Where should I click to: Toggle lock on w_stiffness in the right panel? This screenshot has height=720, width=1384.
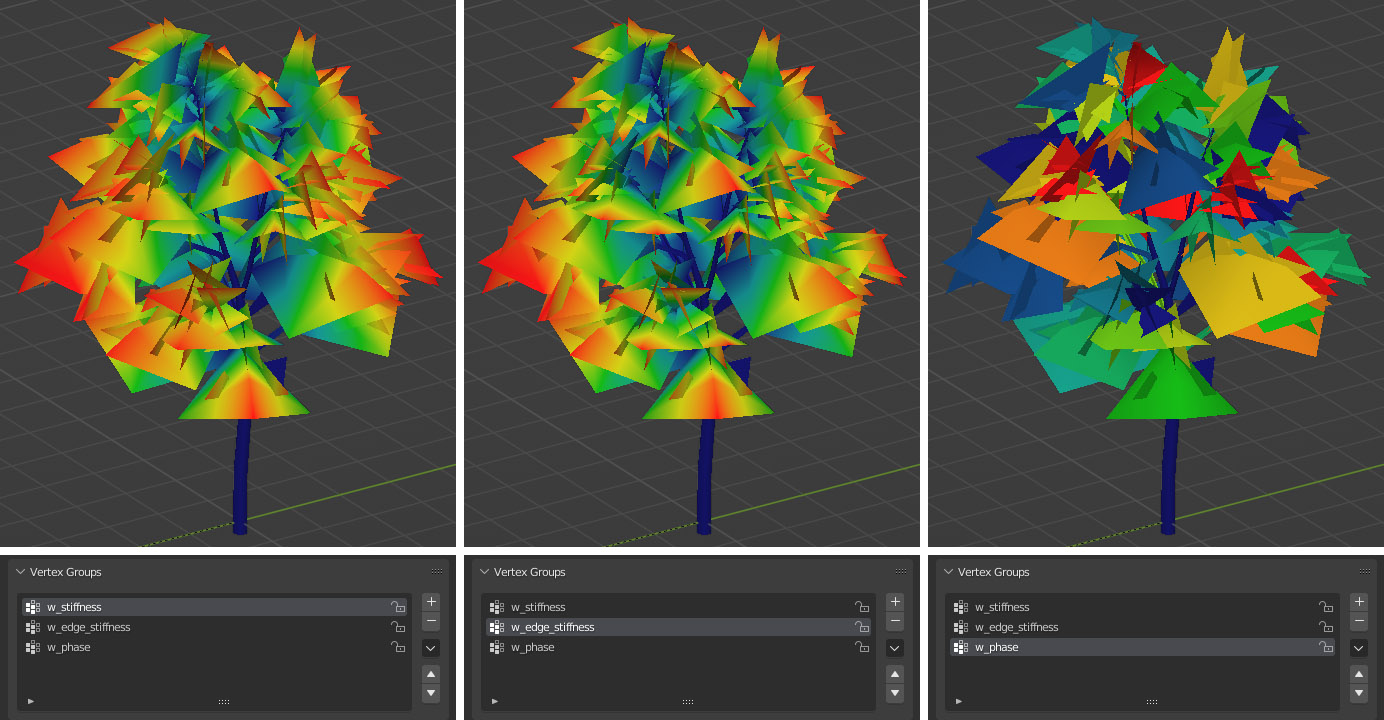click(1326, 607)
